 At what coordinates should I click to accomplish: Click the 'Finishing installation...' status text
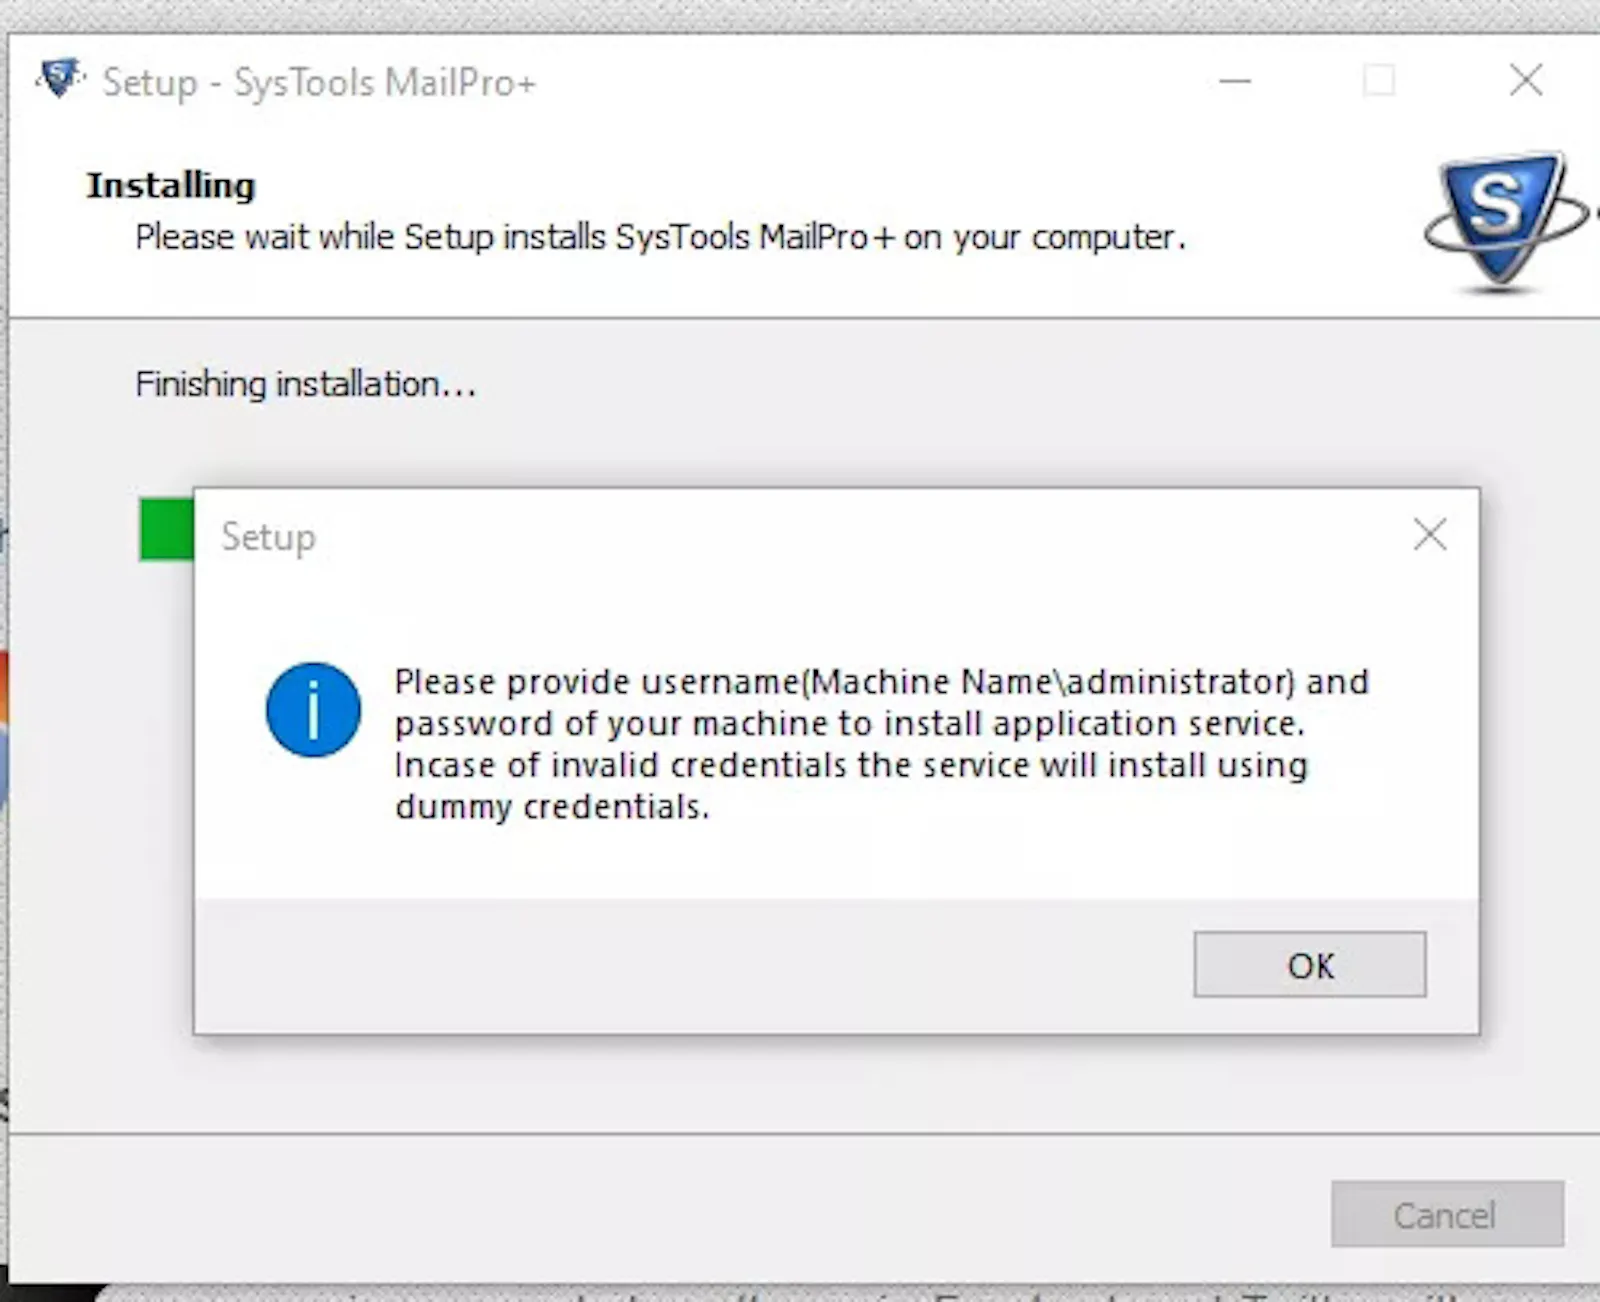coord(305,384)
